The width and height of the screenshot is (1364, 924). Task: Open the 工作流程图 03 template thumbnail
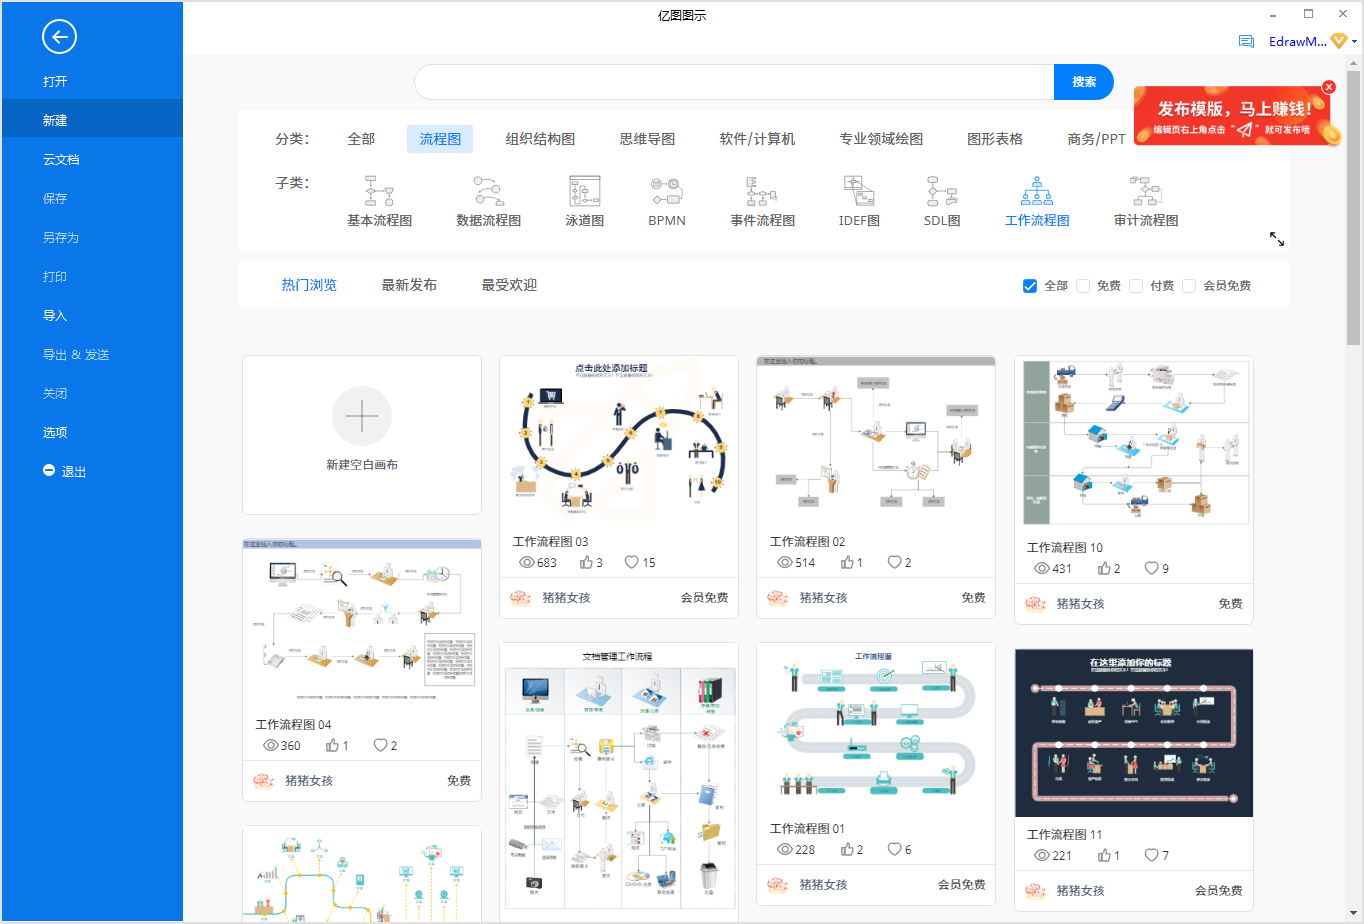618,440
